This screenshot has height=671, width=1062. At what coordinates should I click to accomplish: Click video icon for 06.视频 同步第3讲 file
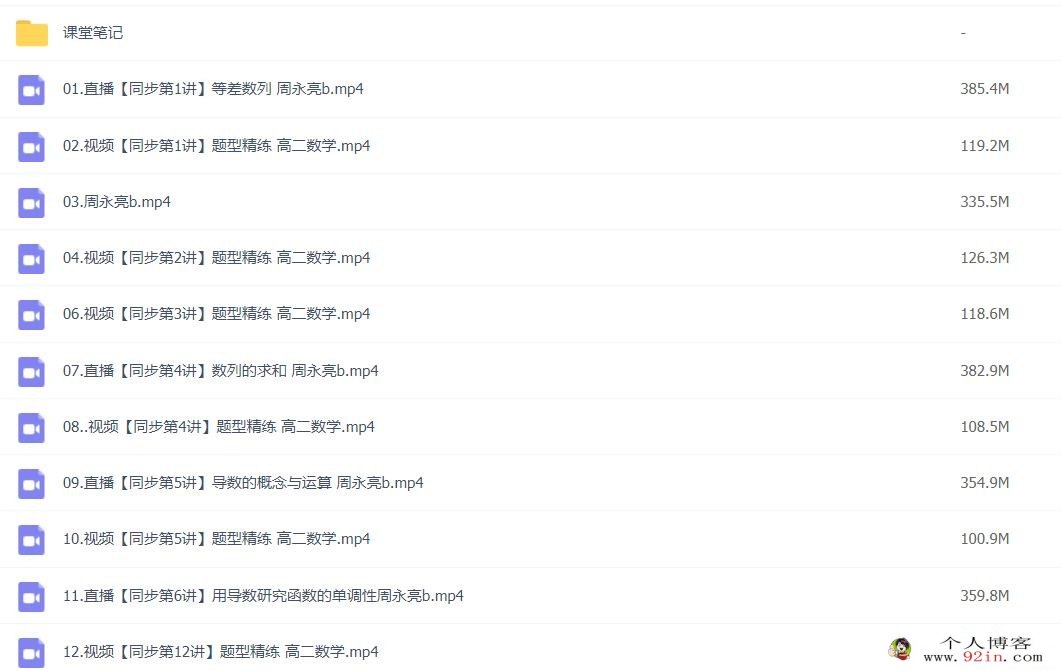(x=31, y=315)
